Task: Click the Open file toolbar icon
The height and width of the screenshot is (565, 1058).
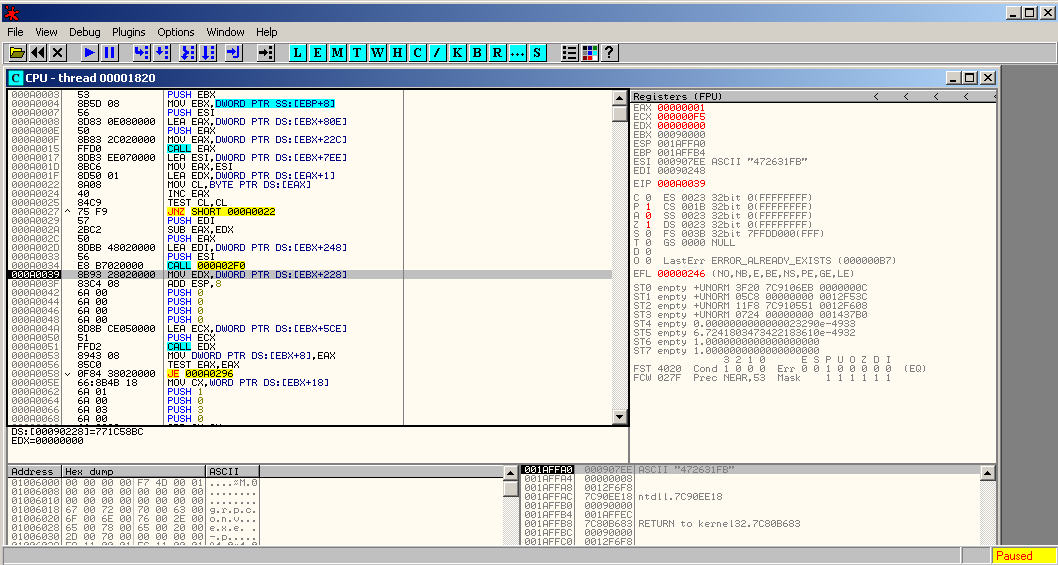Action: (x=17, y=53)
